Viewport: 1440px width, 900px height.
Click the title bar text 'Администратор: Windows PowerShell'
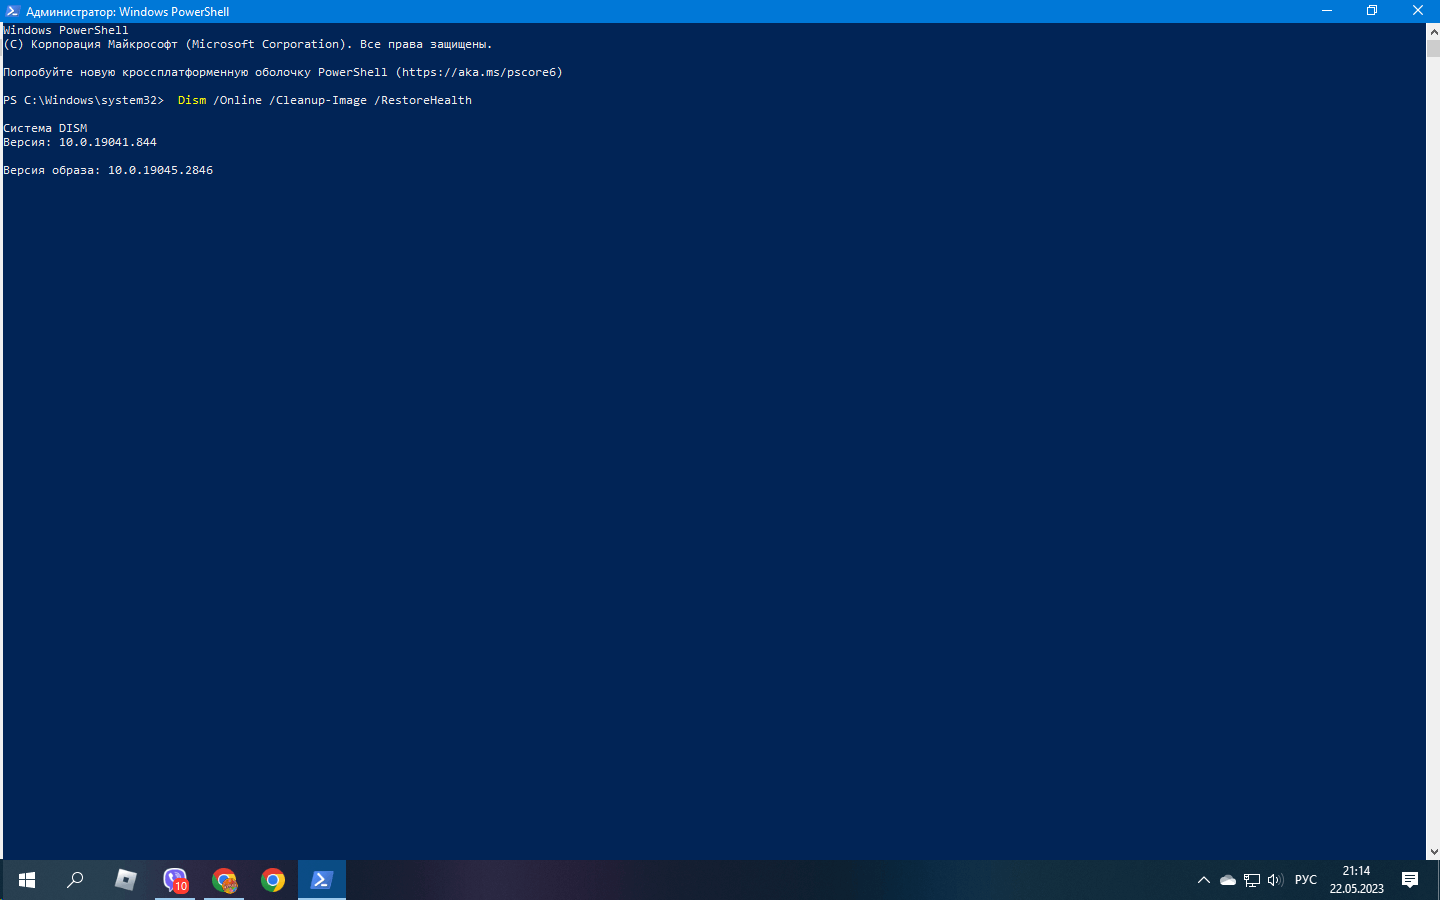[x=128, y=12]
